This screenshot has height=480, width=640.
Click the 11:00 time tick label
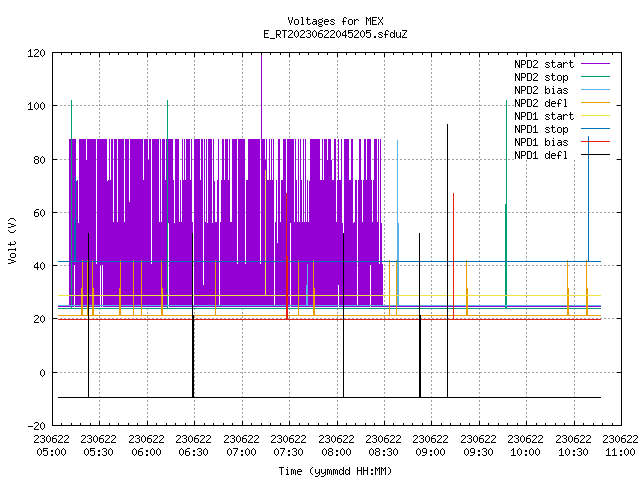[x=620, y=452]
